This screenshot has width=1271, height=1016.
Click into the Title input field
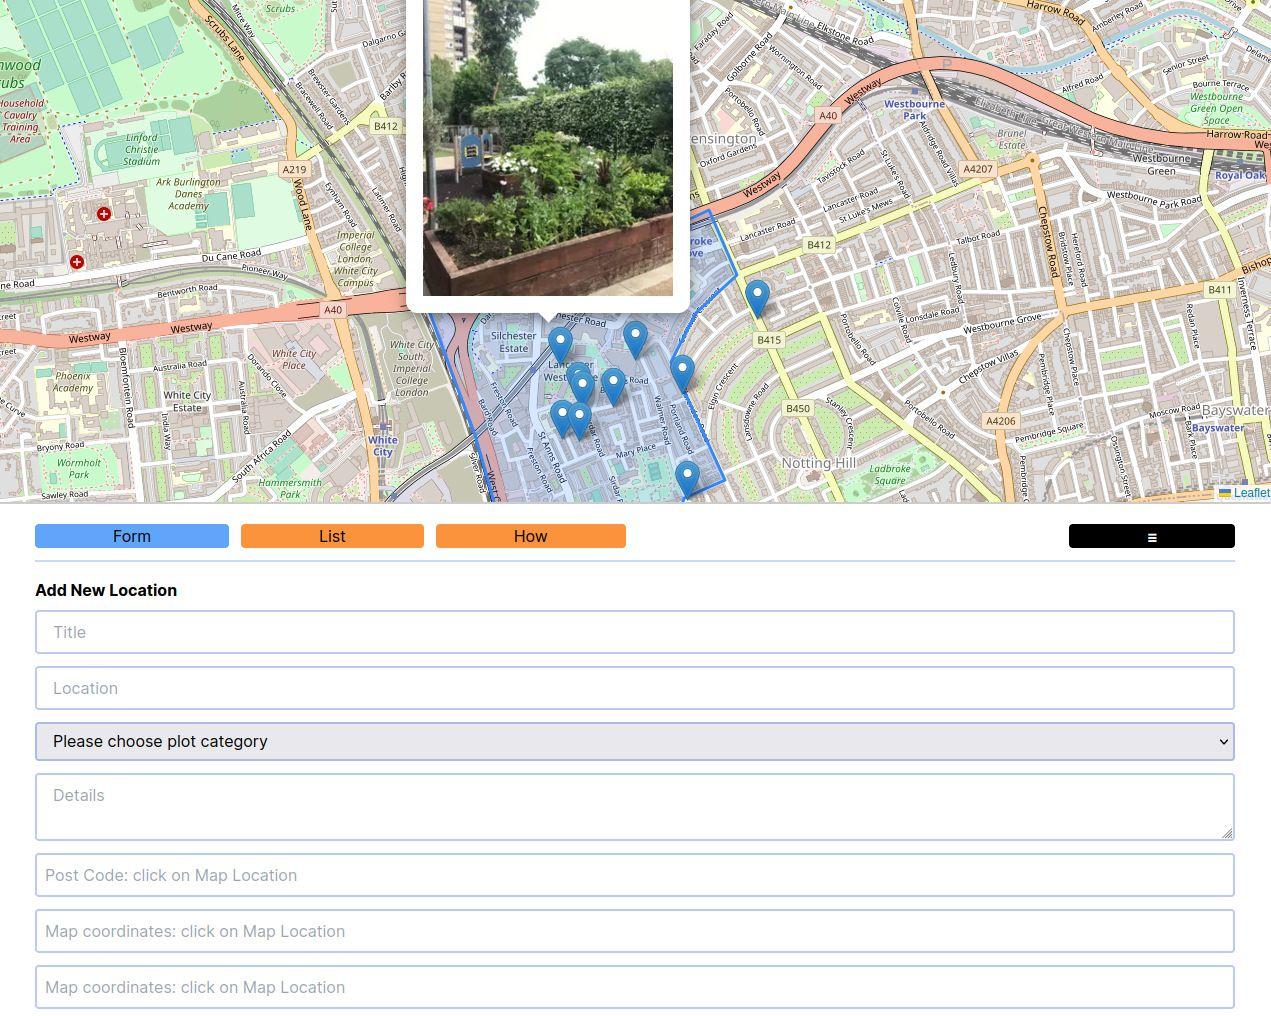click(635, 632)
